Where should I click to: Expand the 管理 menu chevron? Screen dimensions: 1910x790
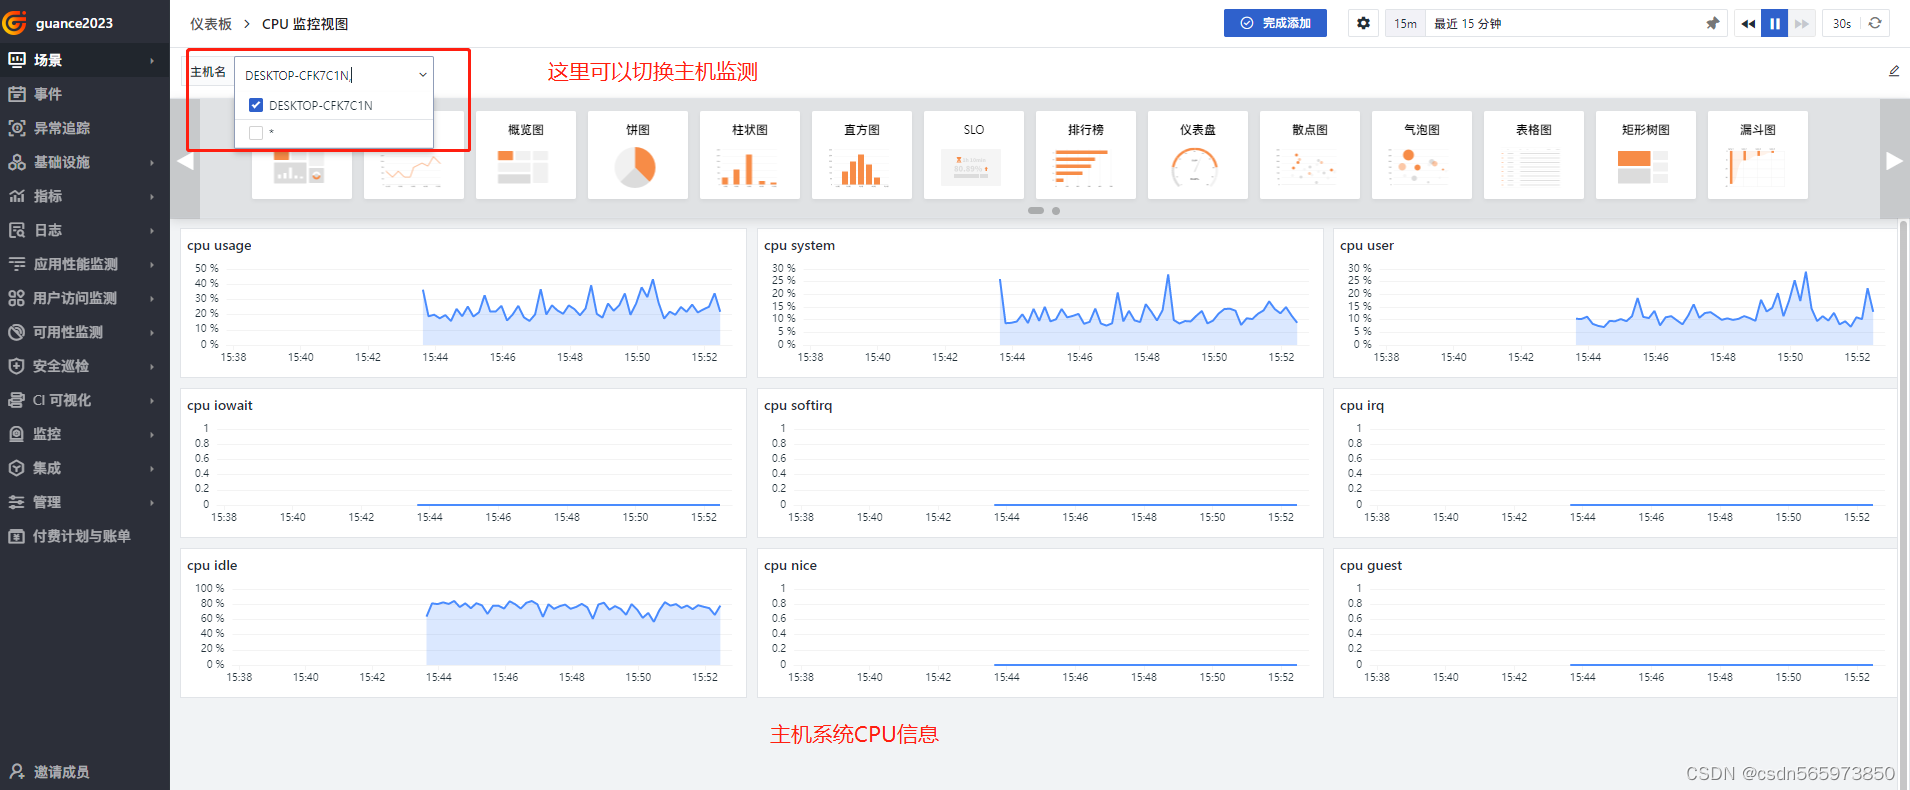pos(152,502)
